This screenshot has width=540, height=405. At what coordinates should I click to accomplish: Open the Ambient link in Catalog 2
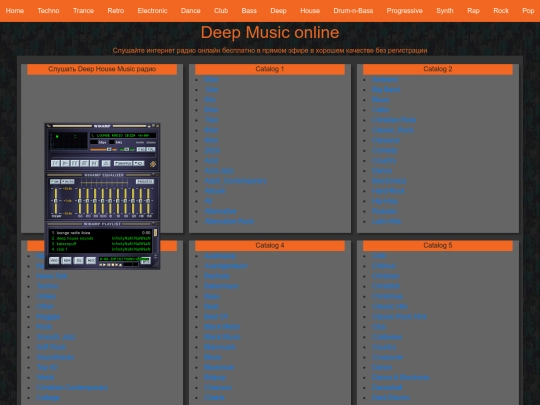coord(385,80)
